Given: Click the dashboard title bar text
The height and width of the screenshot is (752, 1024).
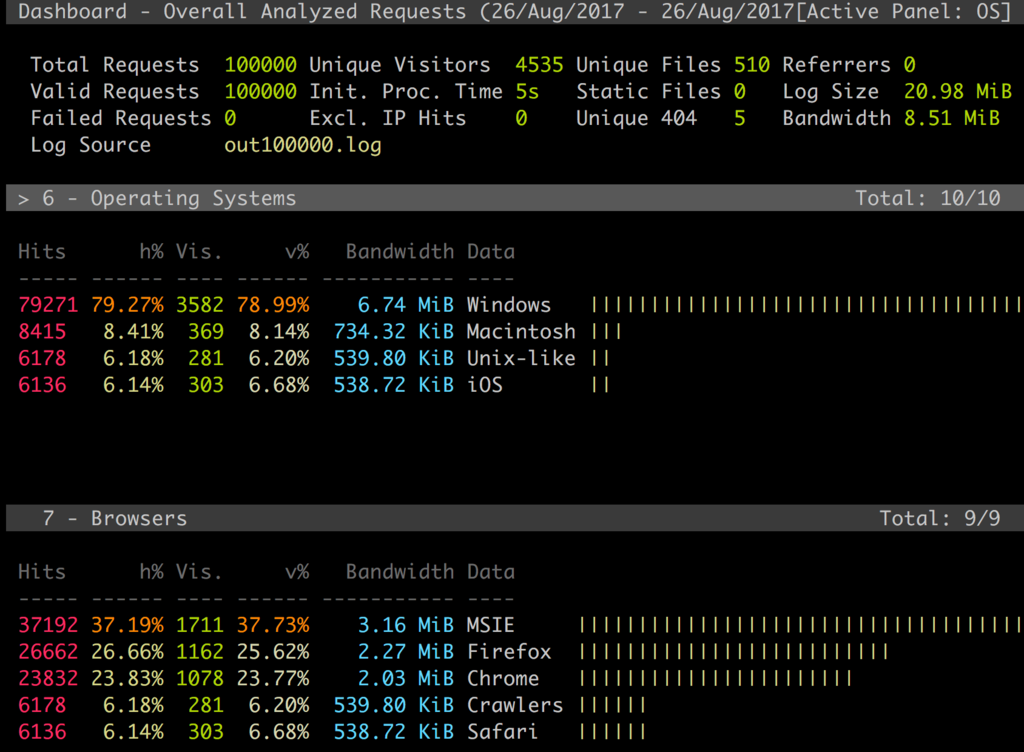Looking at the screenshot, I should tap(515, 12).
